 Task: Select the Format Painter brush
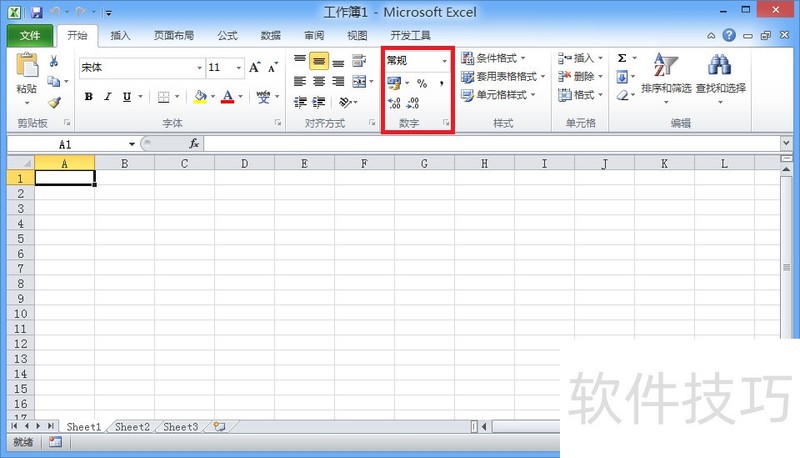(54, 102)
